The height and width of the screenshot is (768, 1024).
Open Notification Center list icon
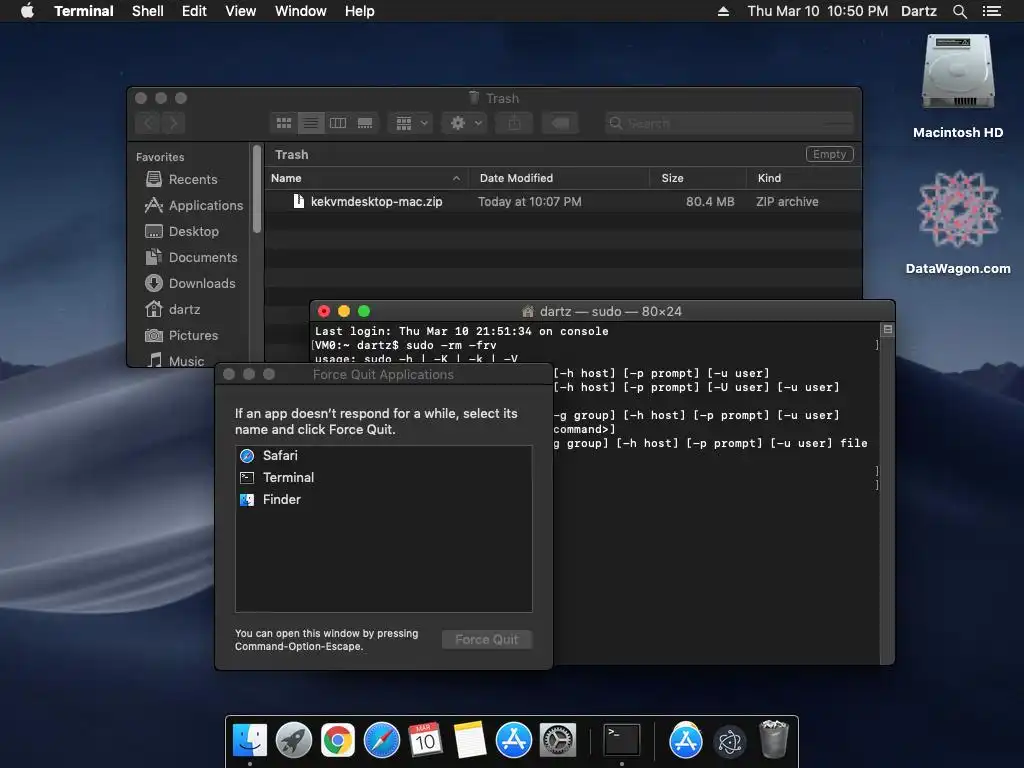[991, 11]
